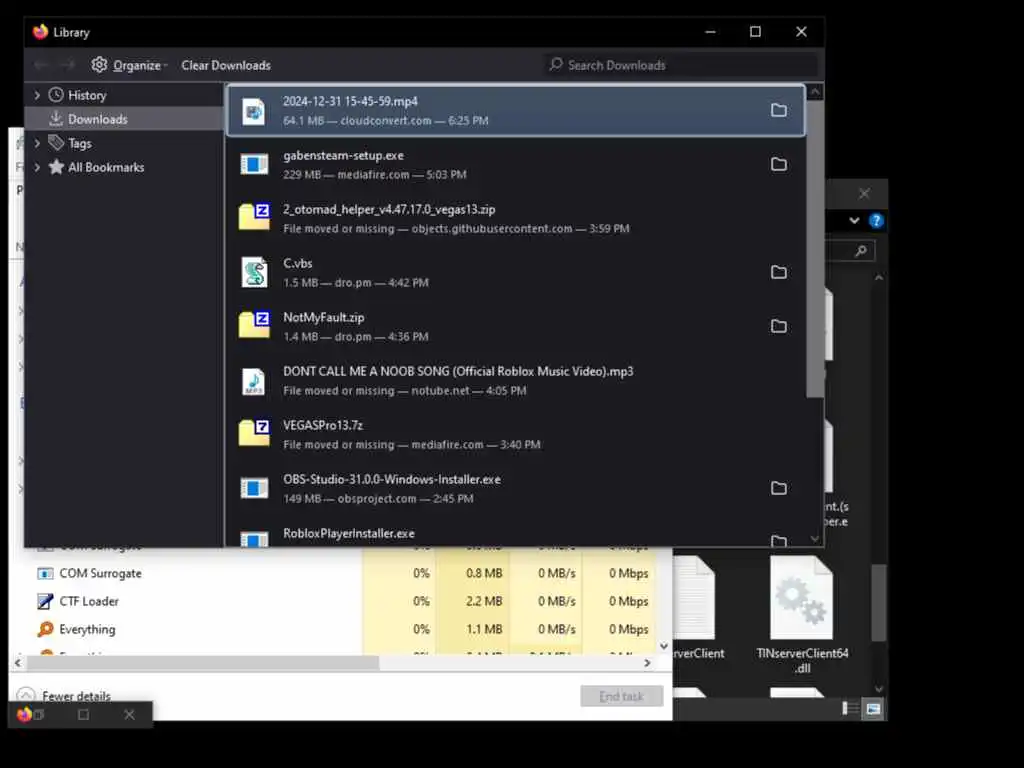Click the NotMyFault.zip archive icon
The image size is (1024, 768).
pos(254,325)
